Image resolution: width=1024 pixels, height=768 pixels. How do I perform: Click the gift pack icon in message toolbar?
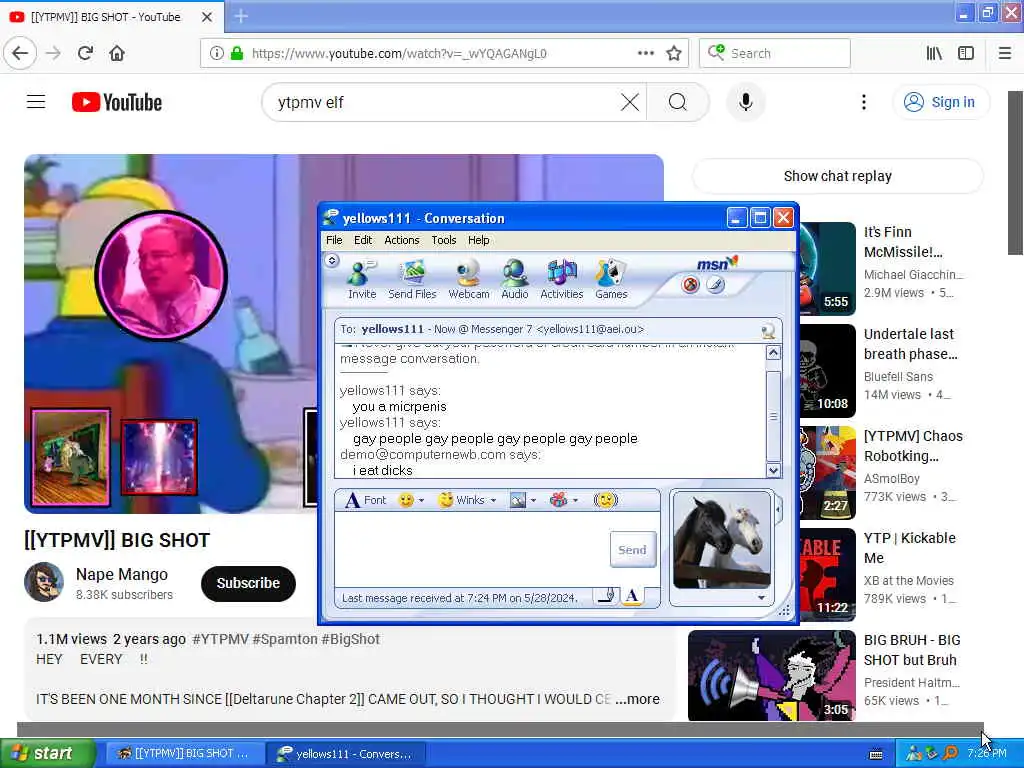[558, 500]
